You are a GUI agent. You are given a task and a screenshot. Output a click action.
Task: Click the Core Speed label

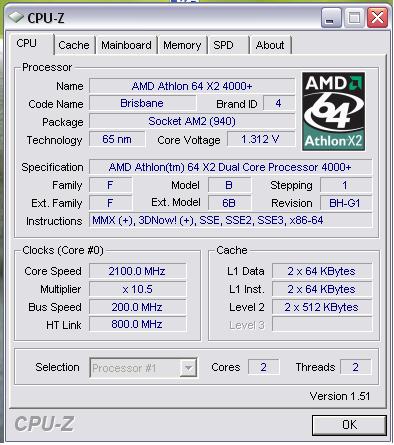53,271
